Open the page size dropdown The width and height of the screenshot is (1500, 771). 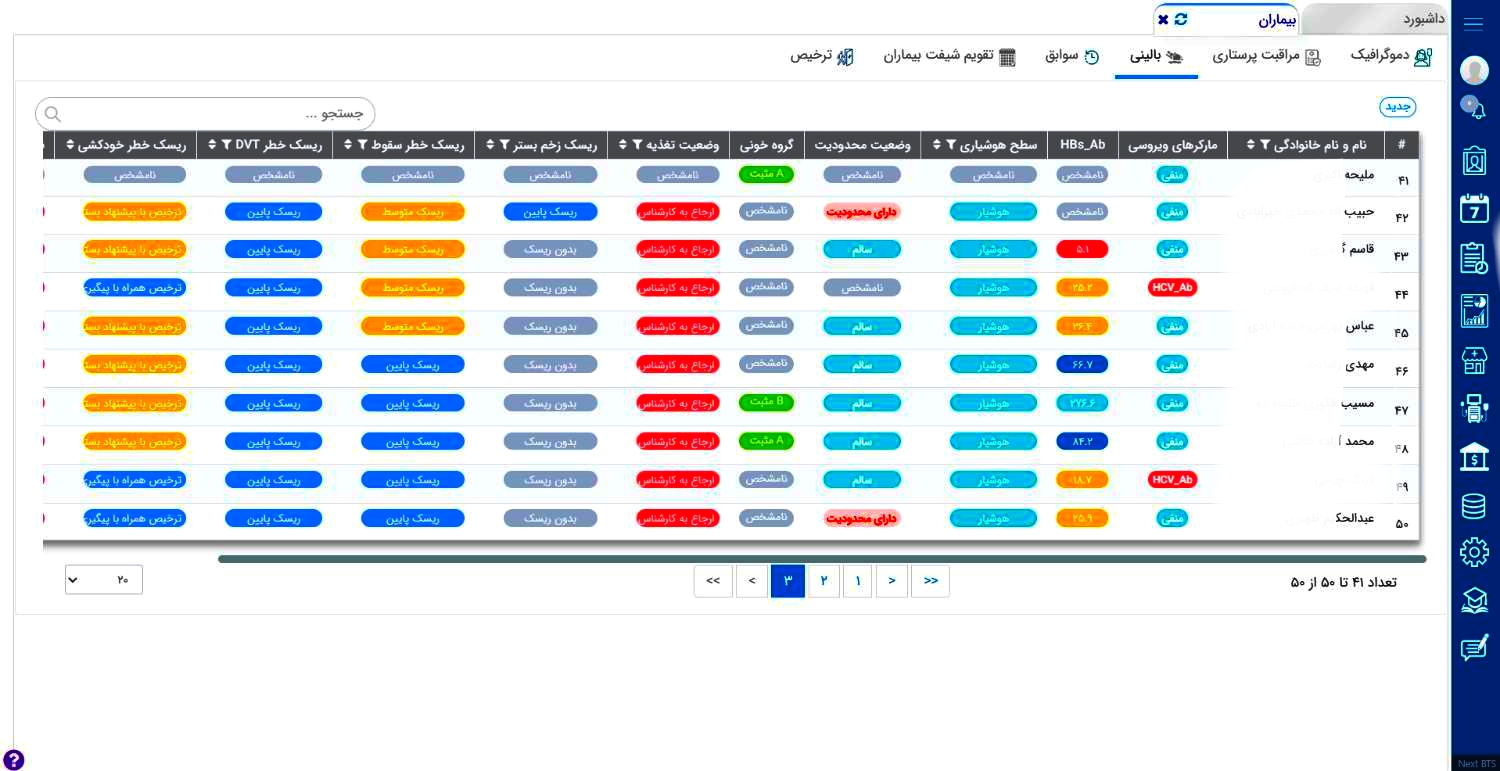104,580
